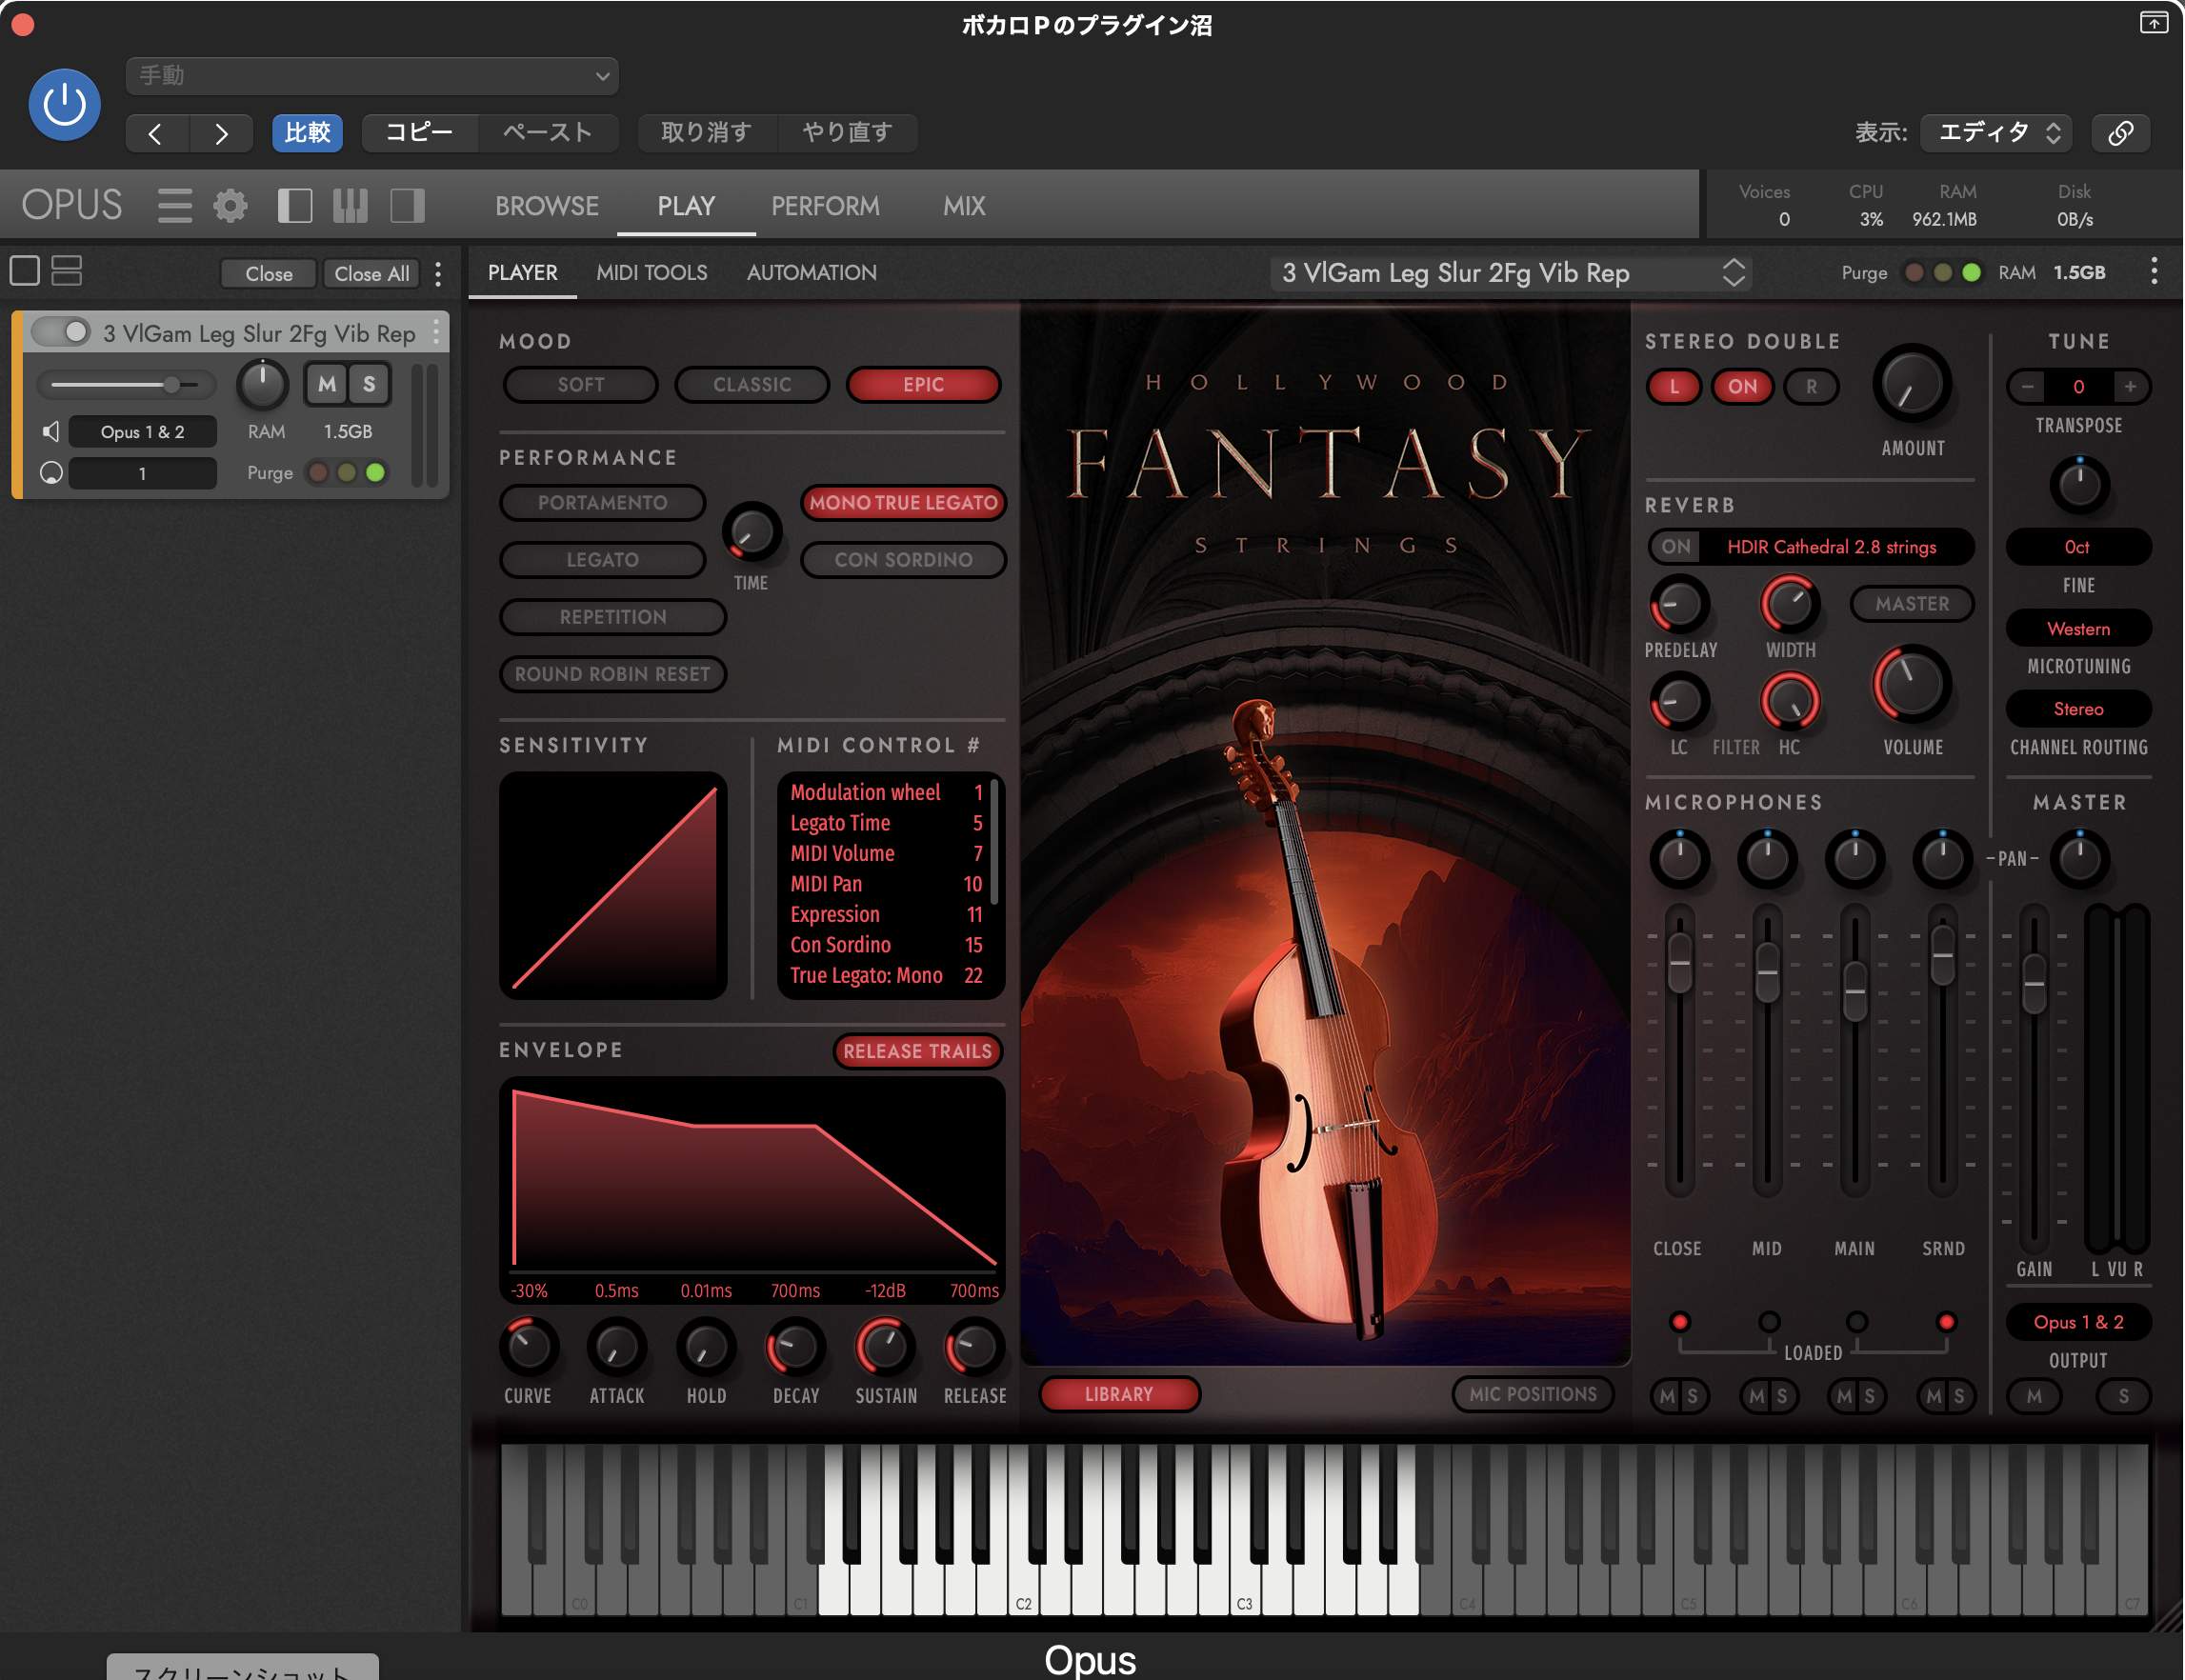Toggle the plugin power bypass button
2185x1680 pixels.
point(64,104)
